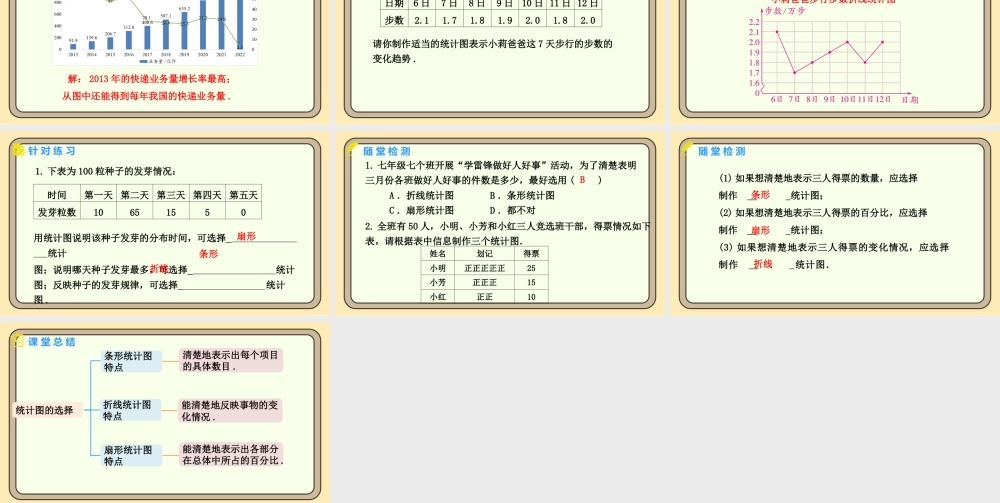1000x503 pixels.
Task: Click the 65 cell in seed table
Action: pos(135,212)
